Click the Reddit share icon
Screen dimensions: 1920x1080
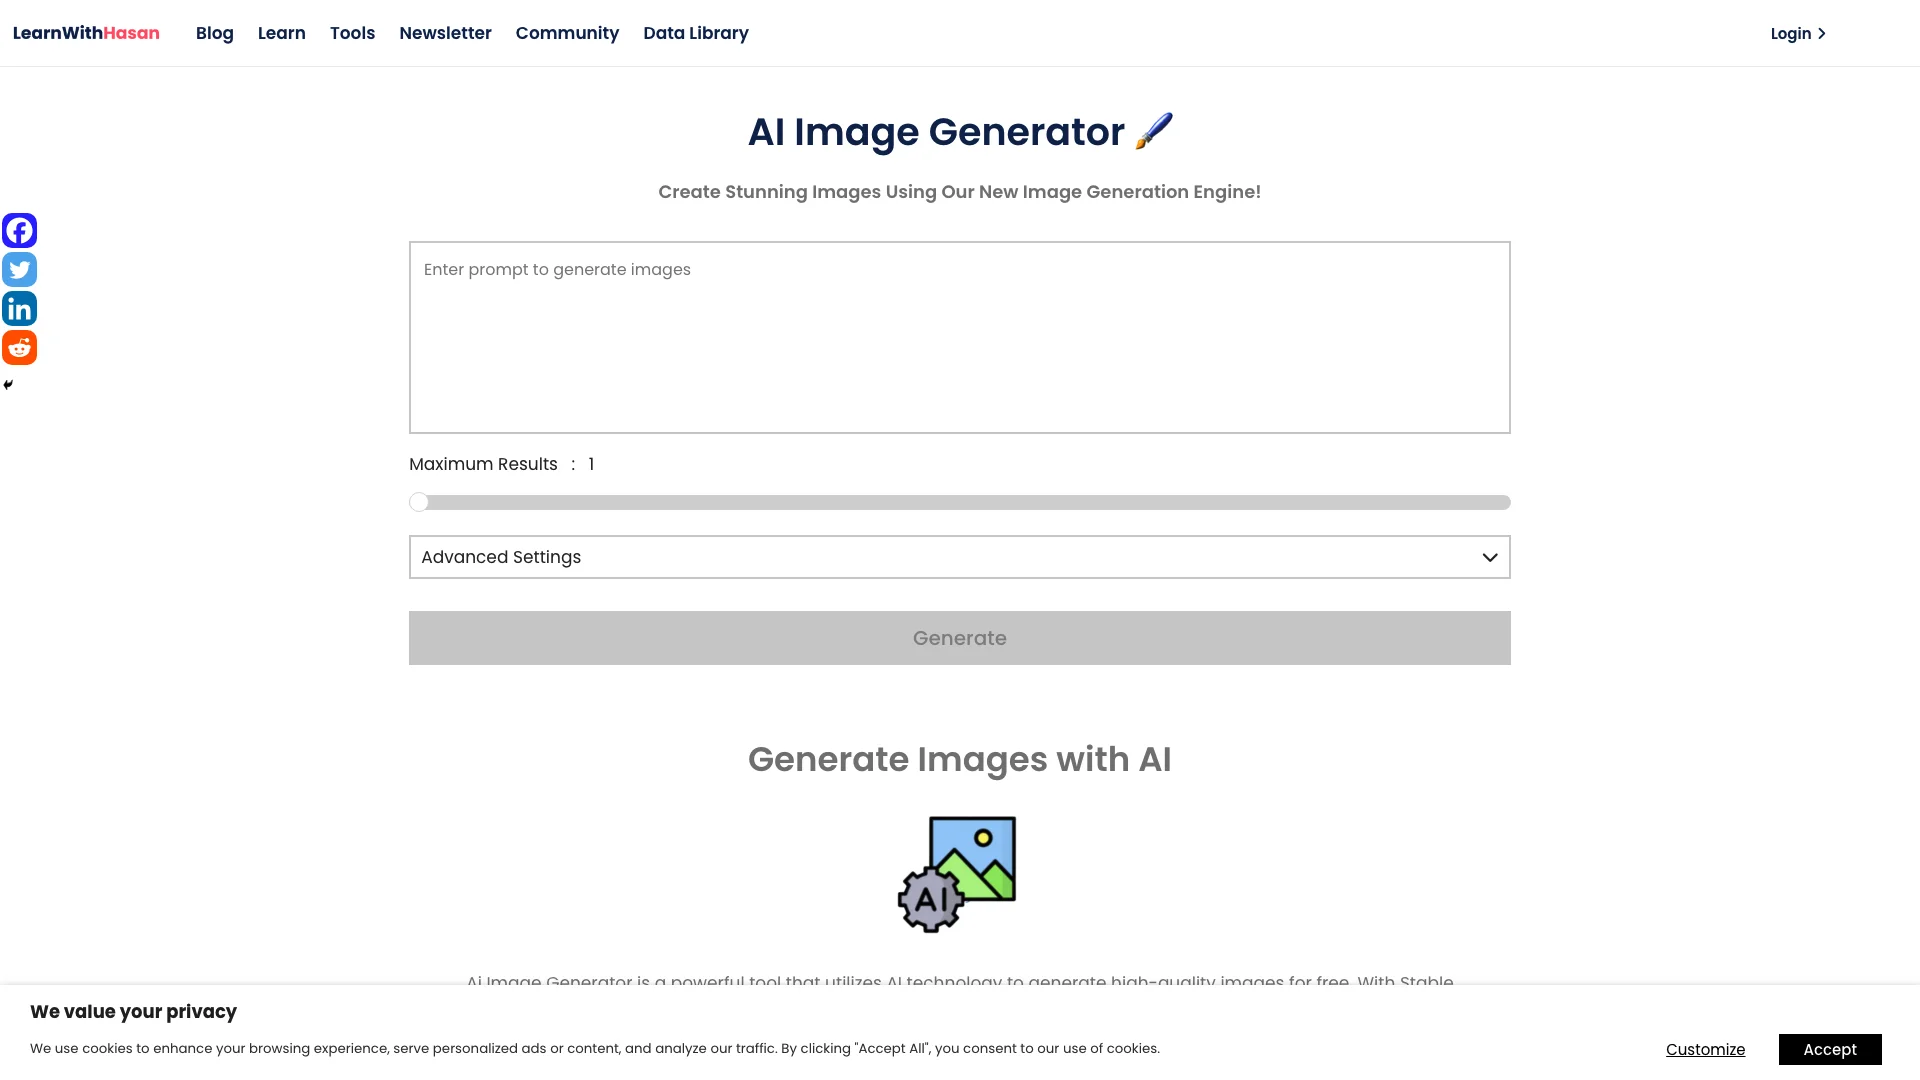(18, 347)
